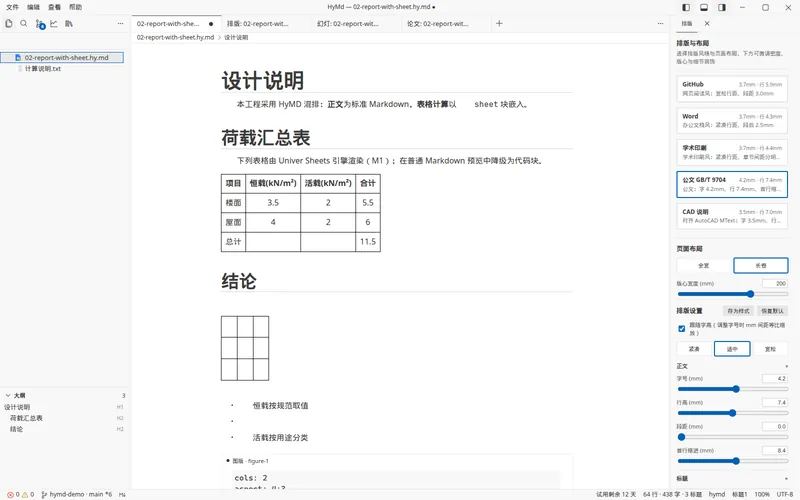The image size is (800, 500).
Task: Open 帮助 menu
Action: 76,7
